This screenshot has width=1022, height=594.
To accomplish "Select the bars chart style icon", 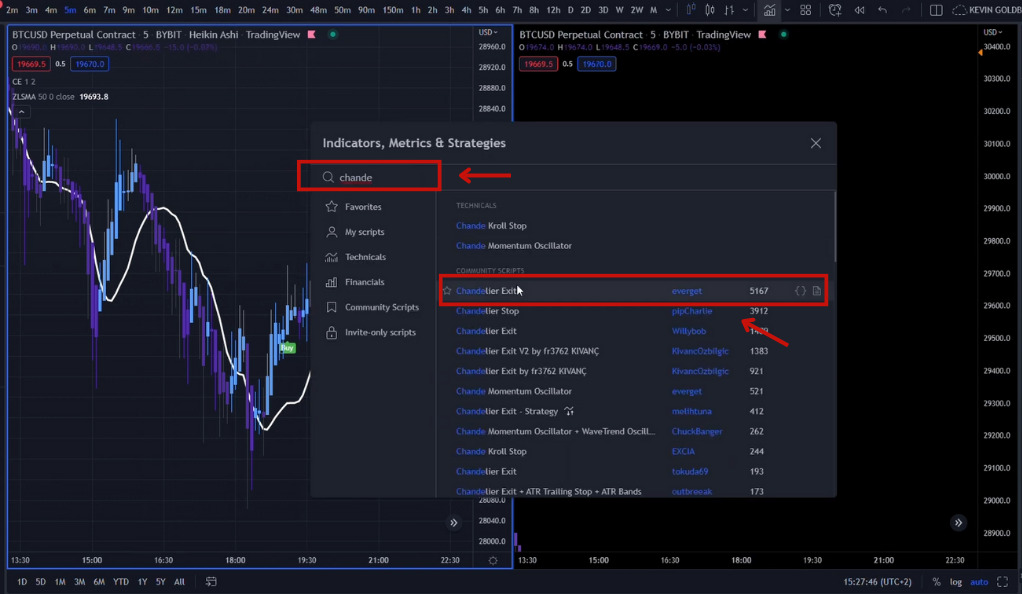I will tap(729, 10).
